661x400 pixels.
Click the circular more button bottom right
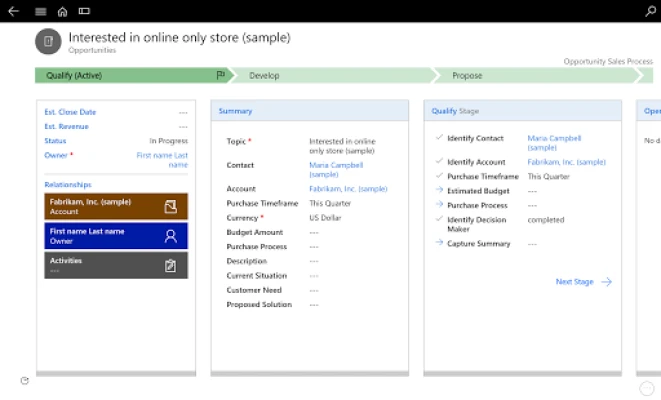click(x=646, y=388)
